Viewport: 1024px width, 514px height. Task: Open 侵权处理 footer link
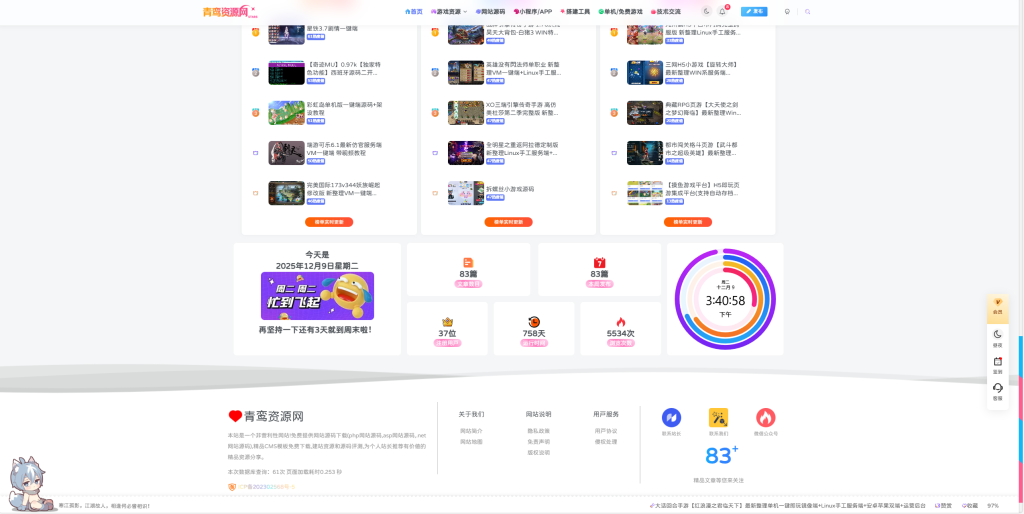click(606, 442)
